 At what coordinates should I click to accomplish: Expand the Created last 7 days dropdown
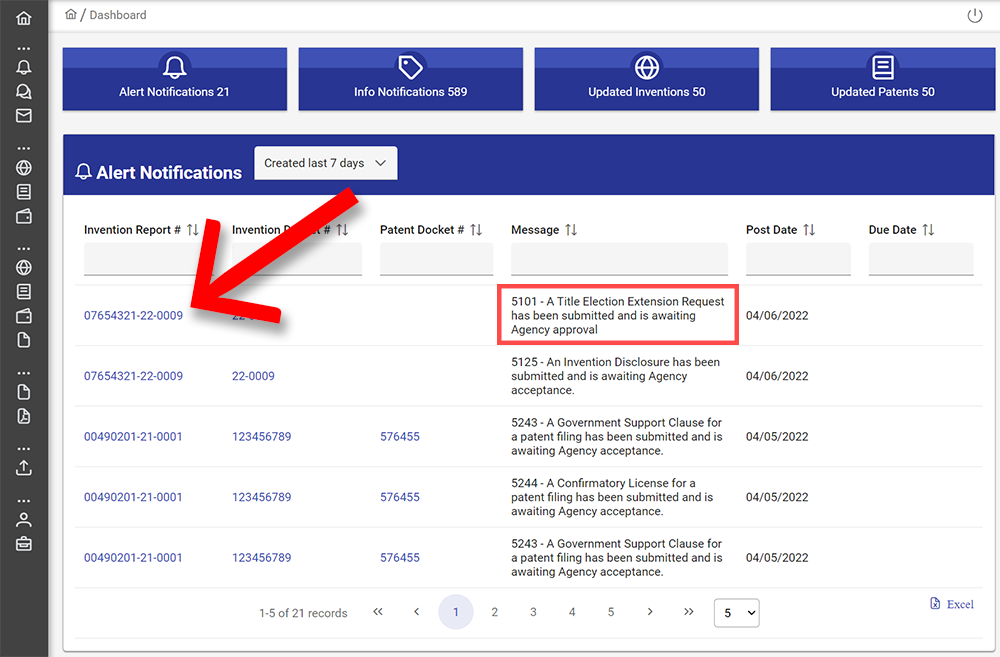(x=326, y=163)
